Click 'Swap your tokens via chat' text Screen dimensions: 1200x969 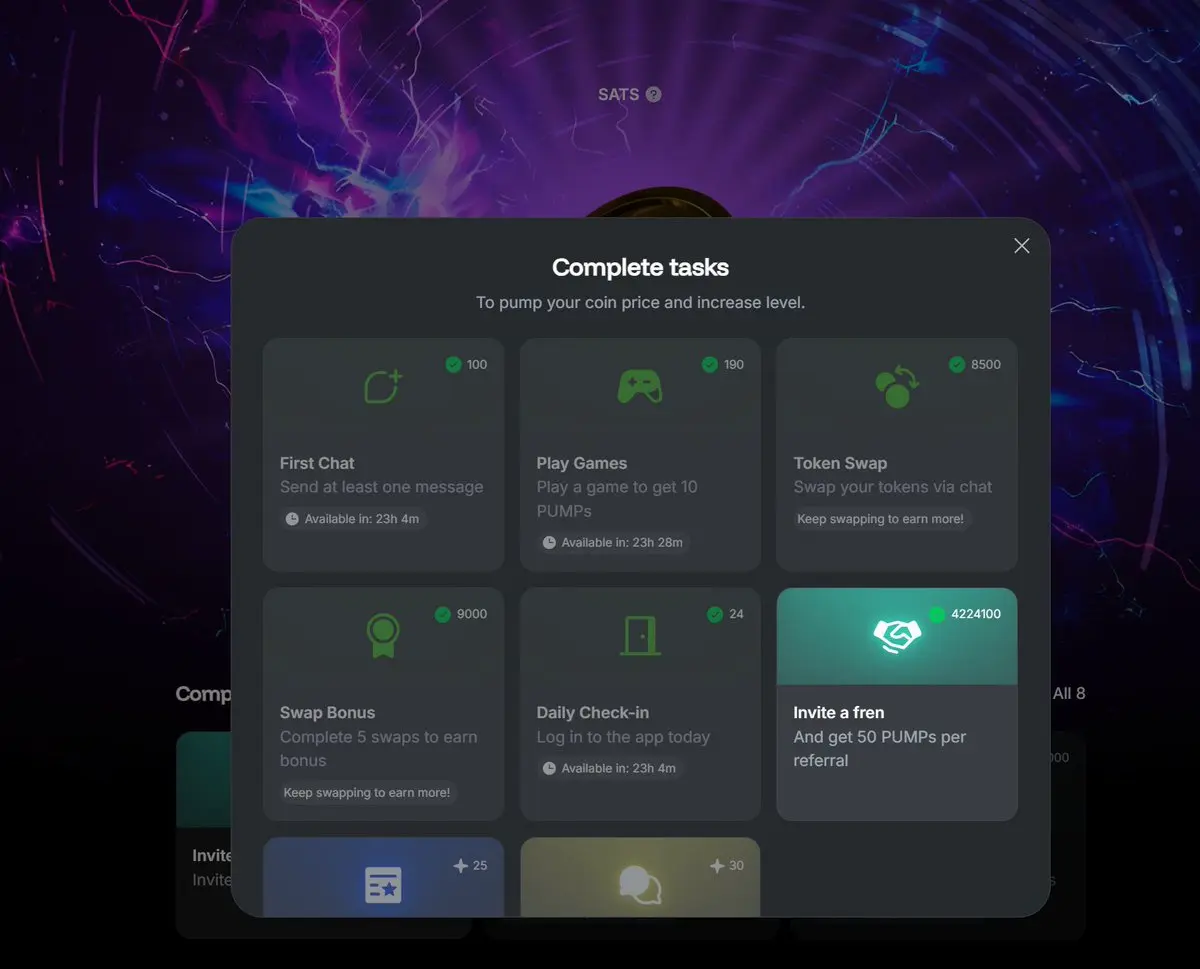pos(893,487)
